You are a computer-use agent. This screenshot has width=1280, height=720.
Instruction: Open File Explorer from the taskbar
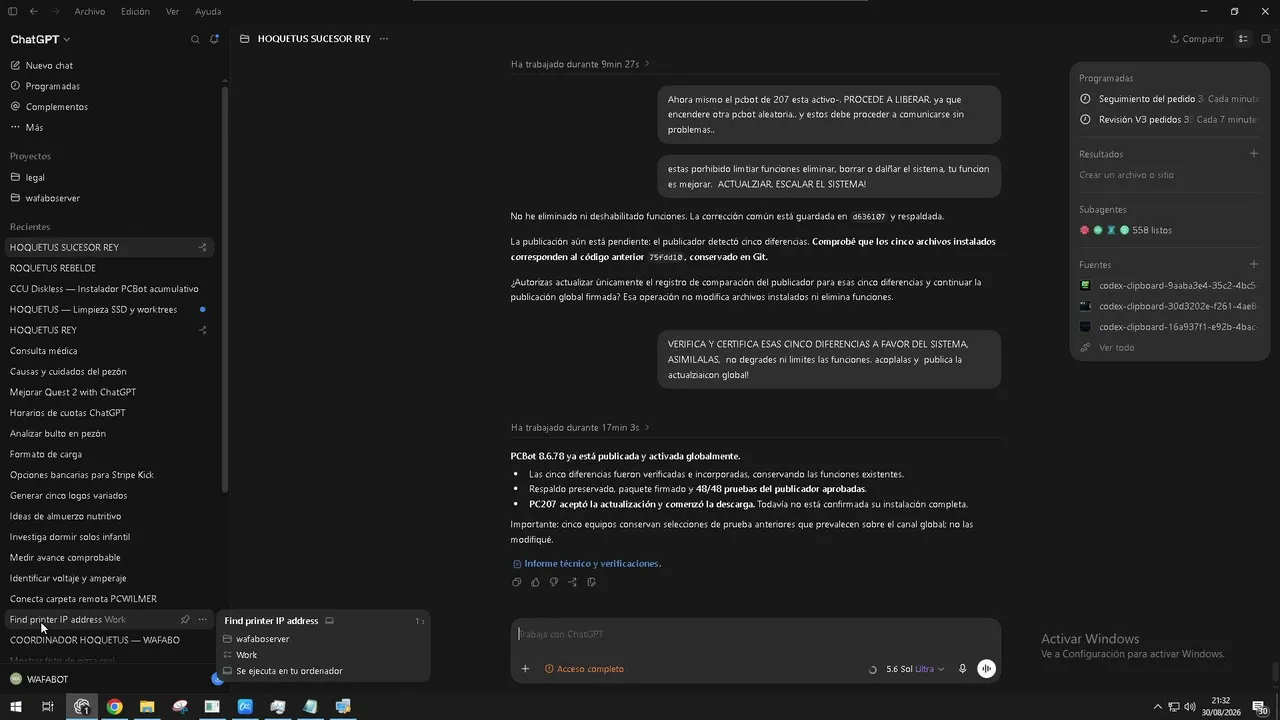pos(147,707)
